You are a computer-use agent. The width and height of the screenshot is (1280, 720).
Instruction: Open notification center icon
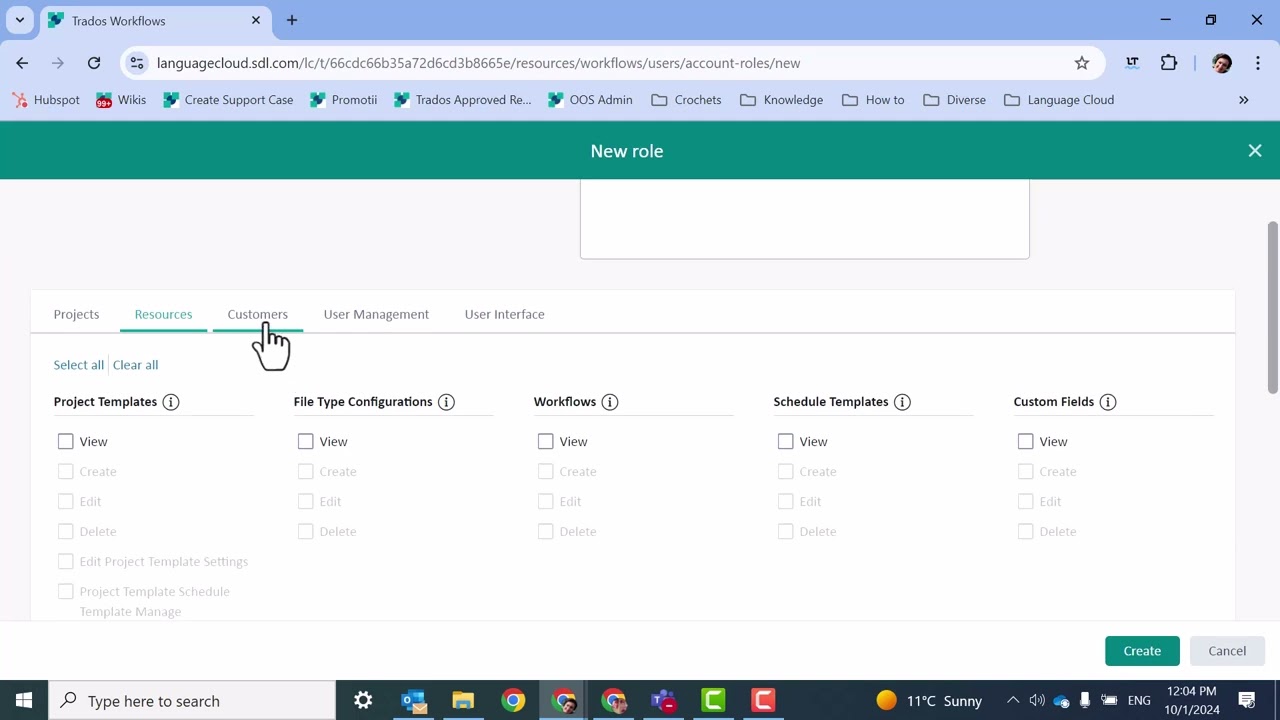tap(1247, 700)
